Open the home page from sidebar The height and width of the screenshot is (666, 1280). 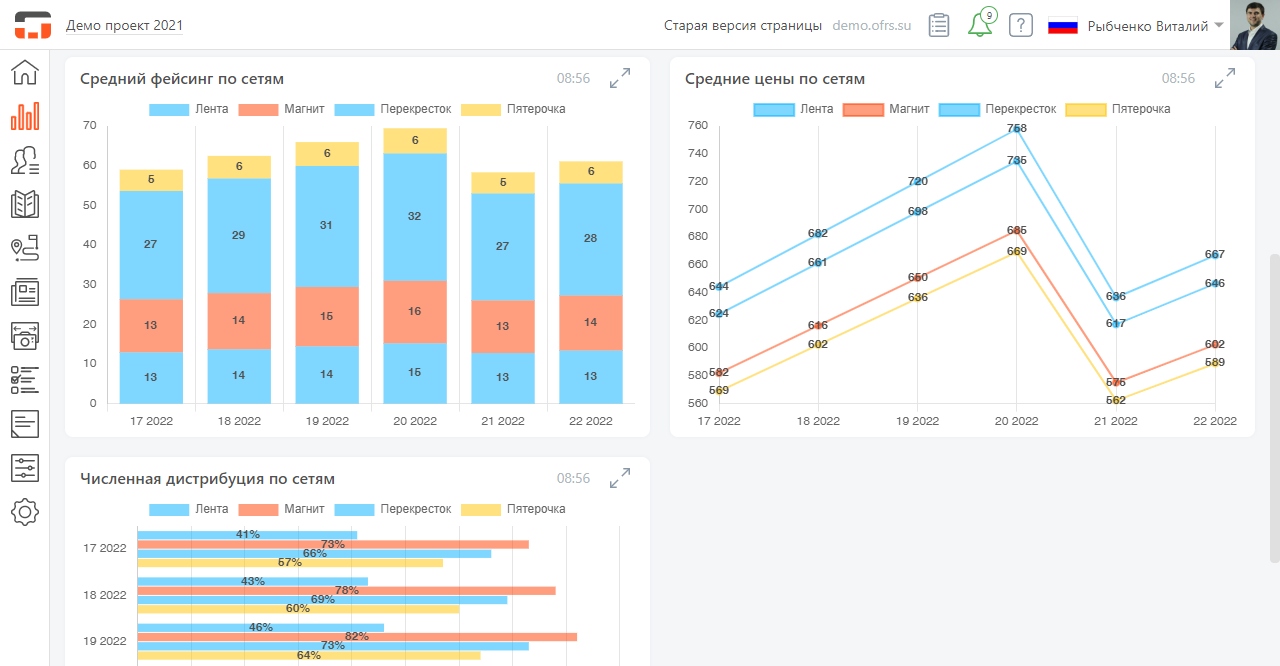click(x=24, y=73)
